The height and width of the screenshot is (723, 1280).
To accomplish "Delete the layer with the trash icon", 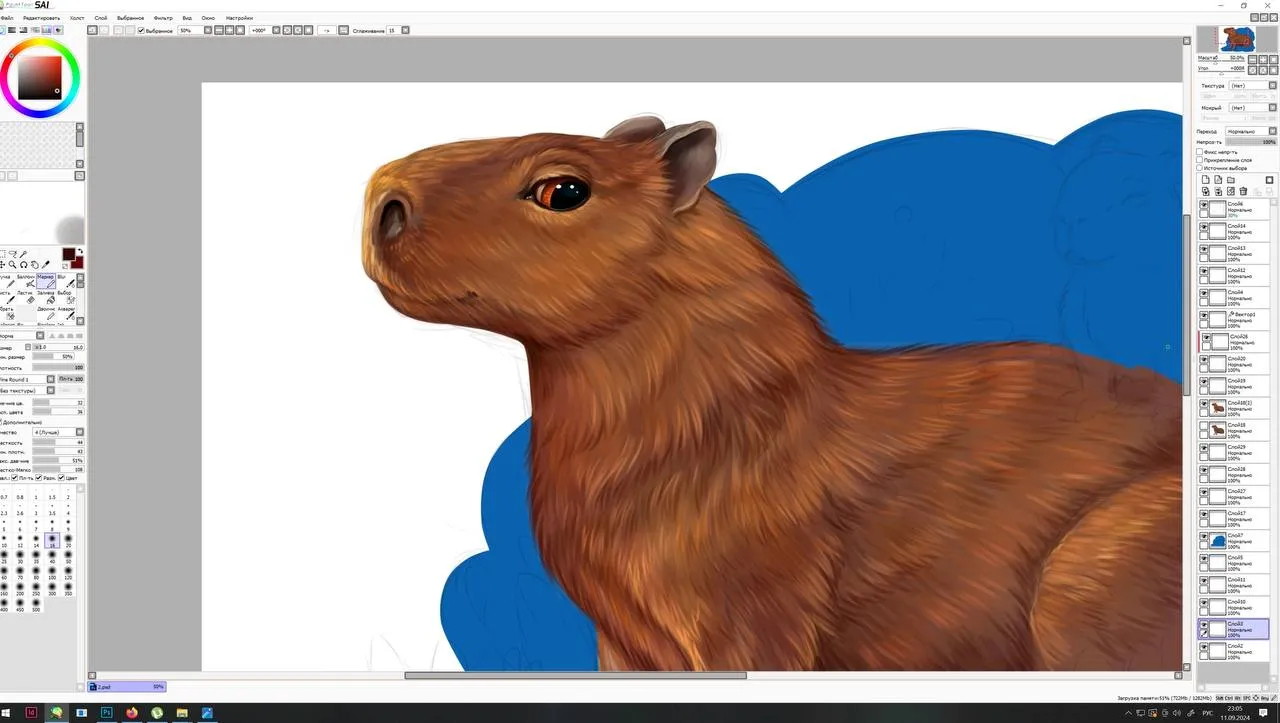I will click(1244, 191).
